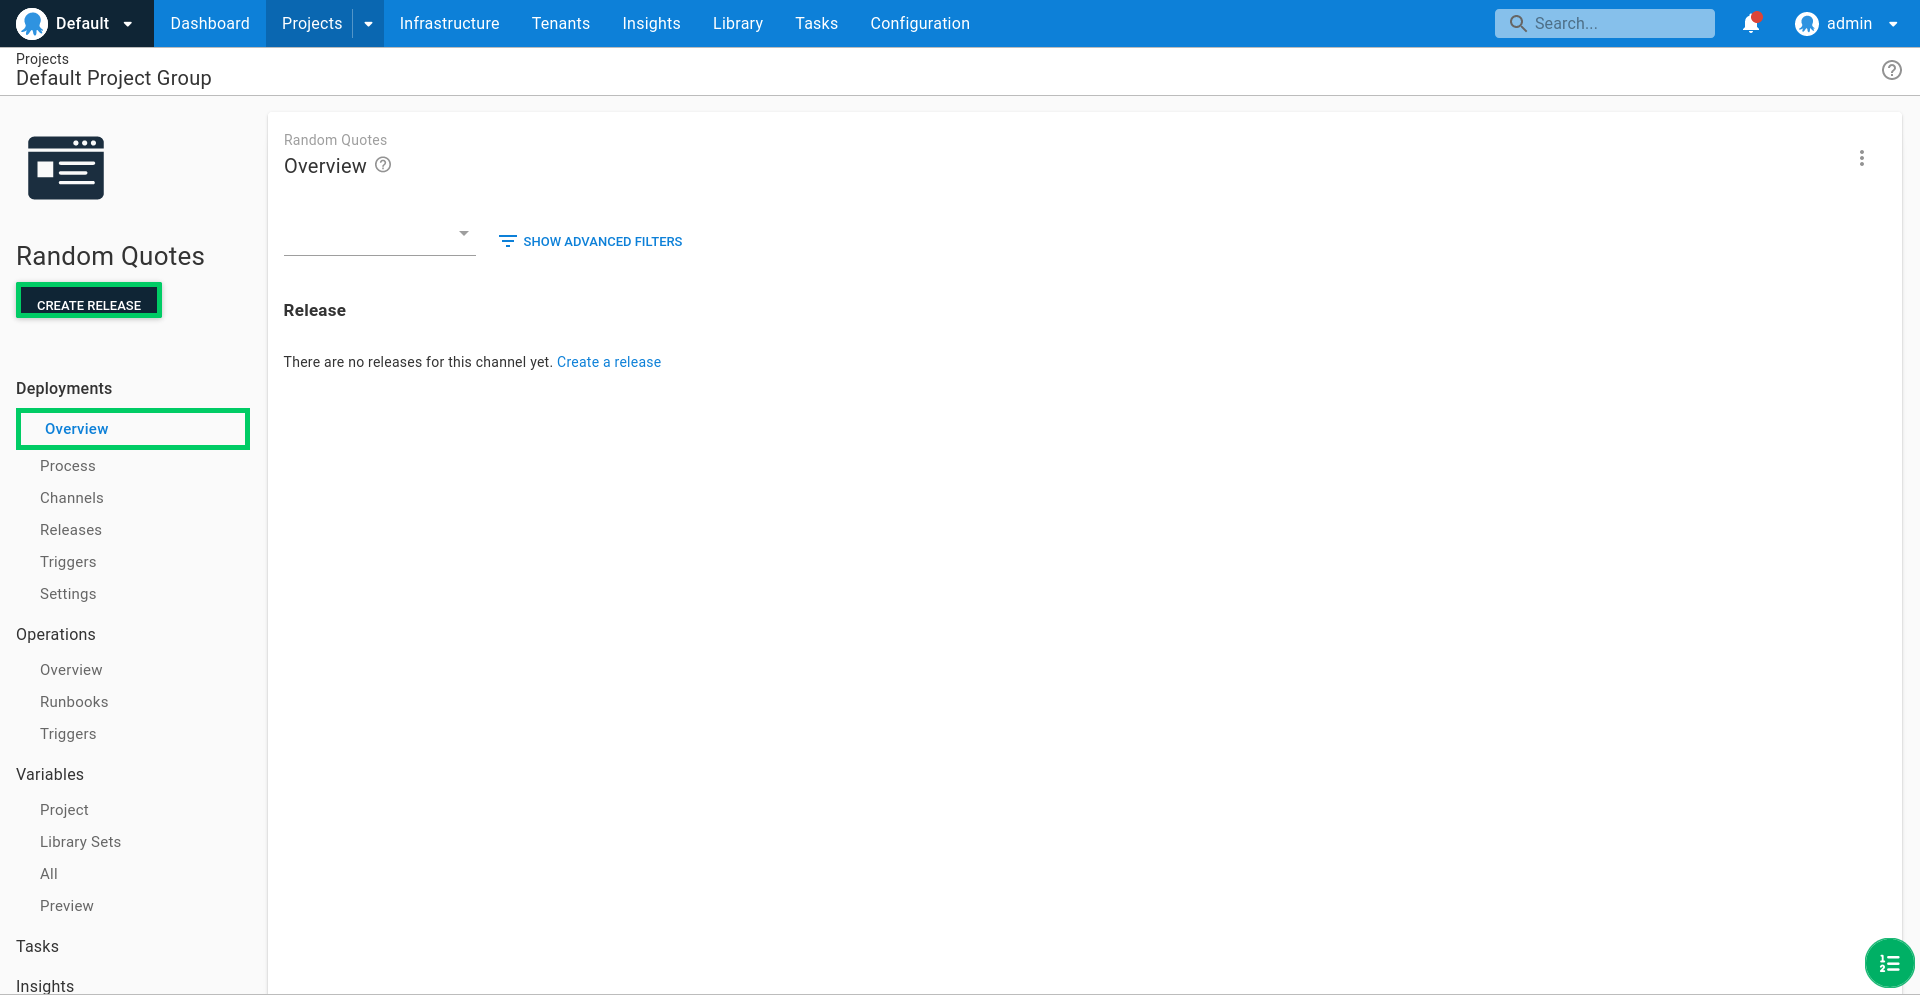
Task: Click the CREATE RELEASE button
Action: (89, 301)
